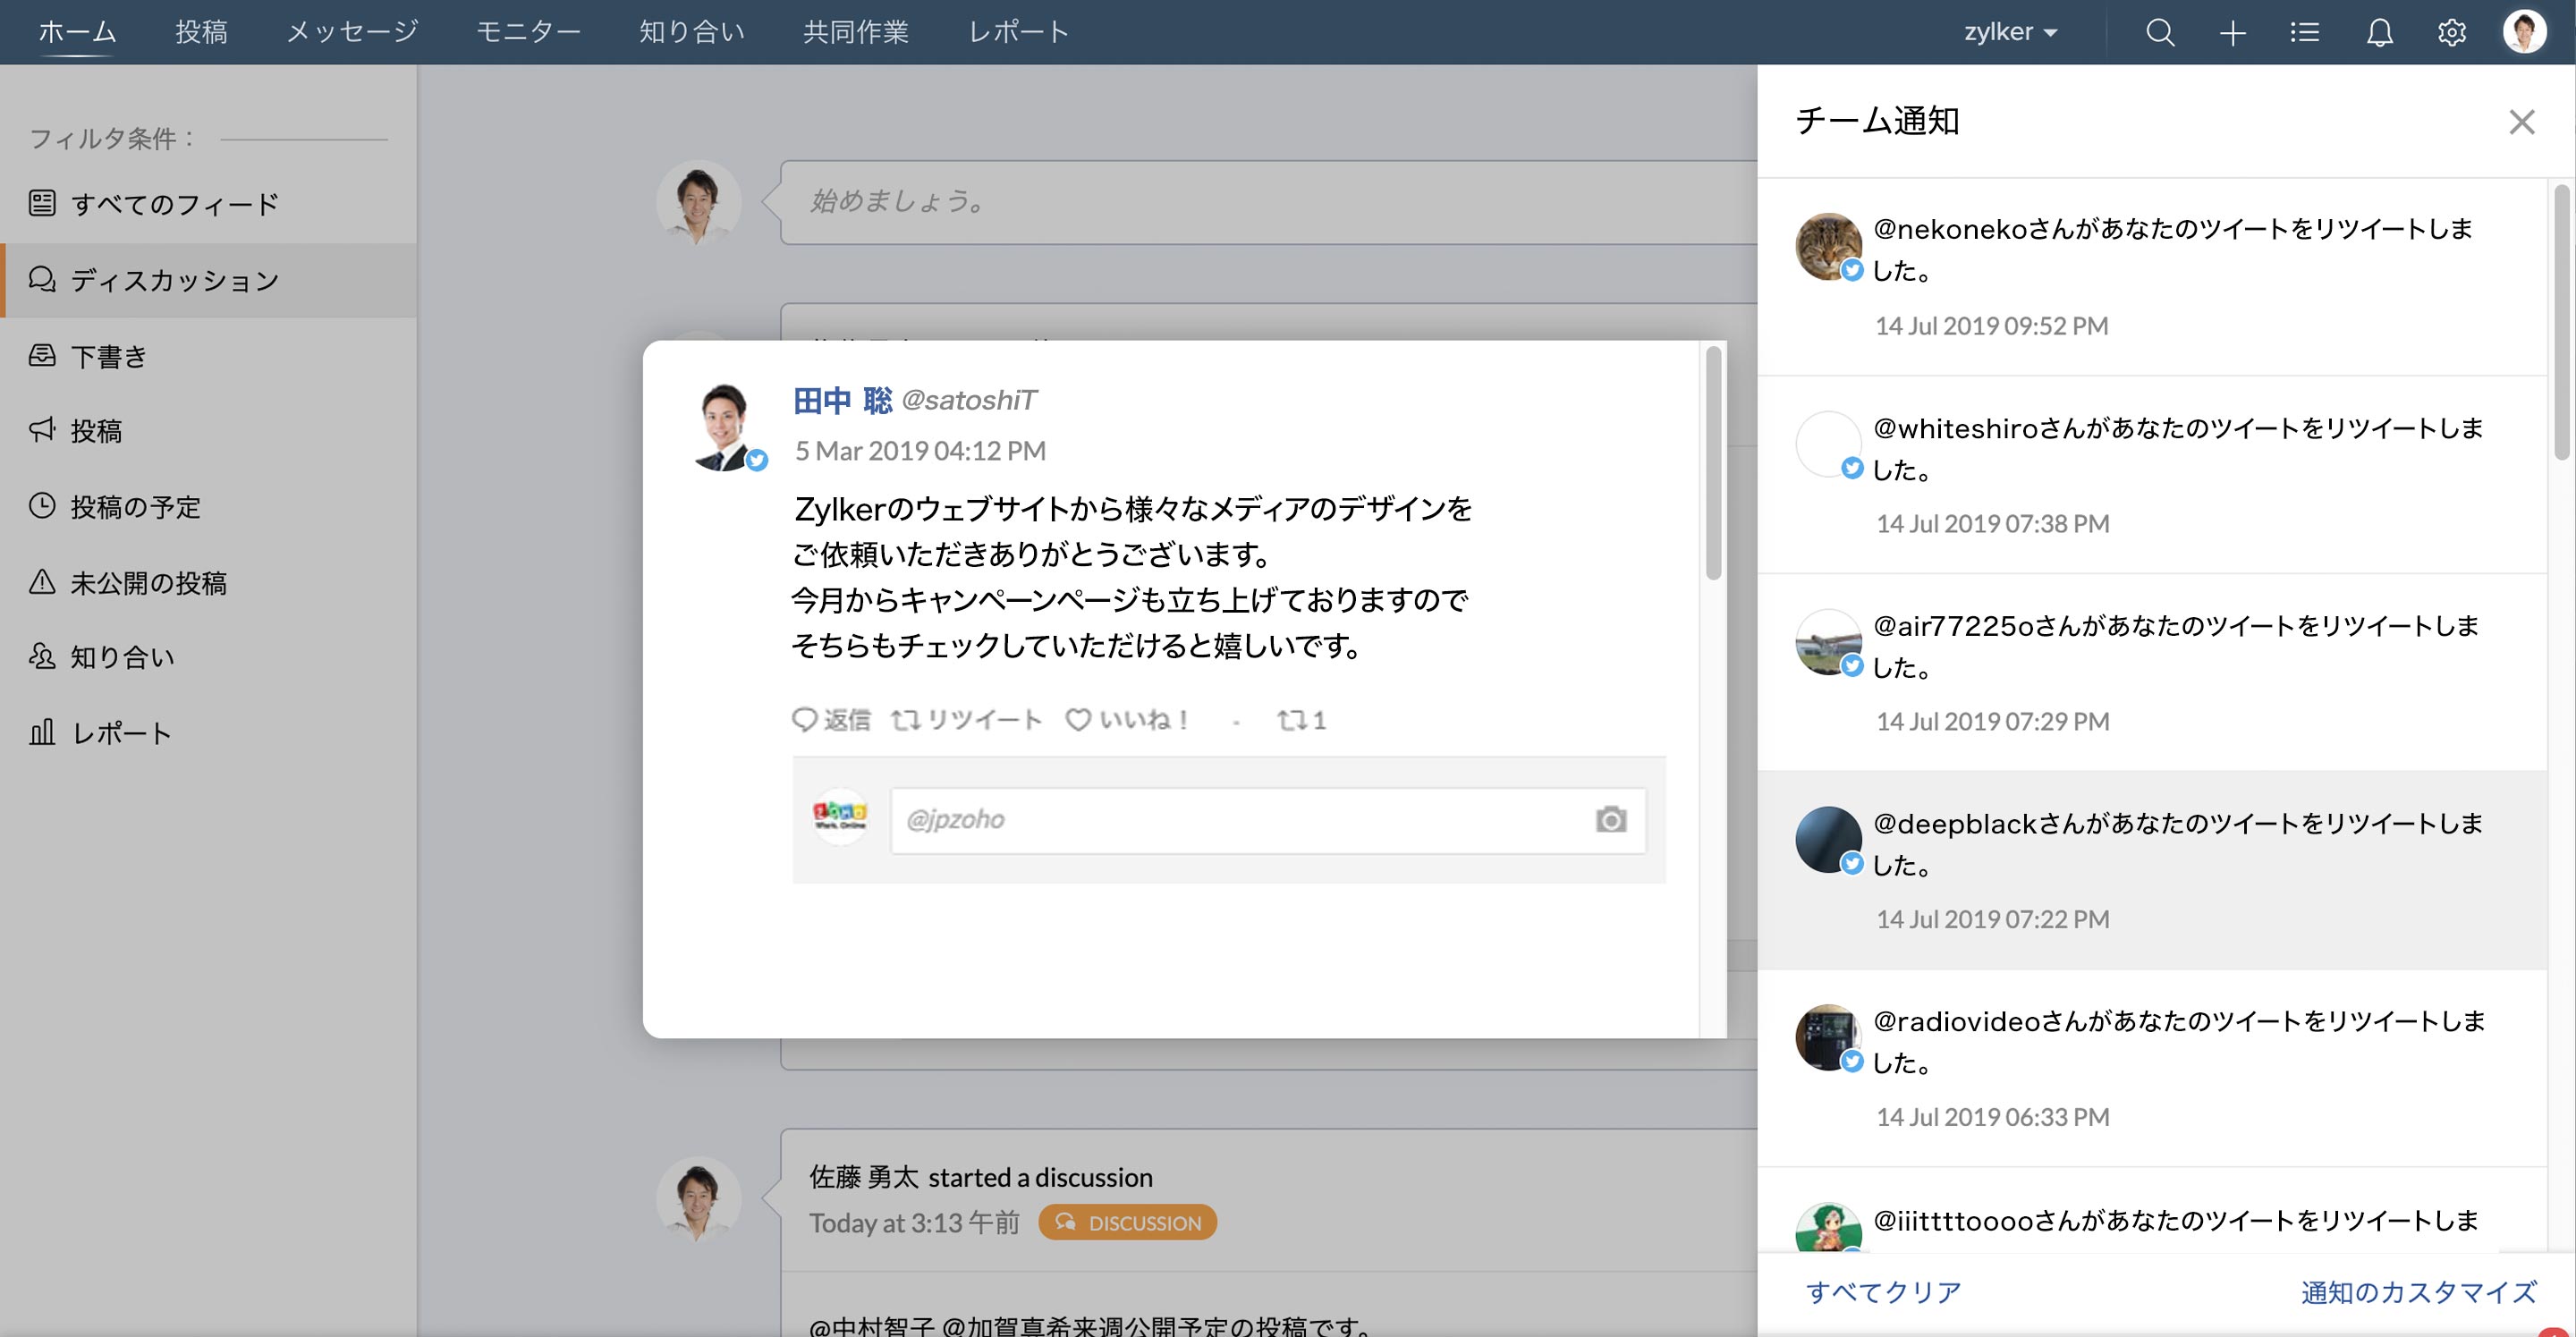The width and height of the screenshot is (2576, 1337).
Task: Open the settings gear icon
Action: tap(2452, 33)
